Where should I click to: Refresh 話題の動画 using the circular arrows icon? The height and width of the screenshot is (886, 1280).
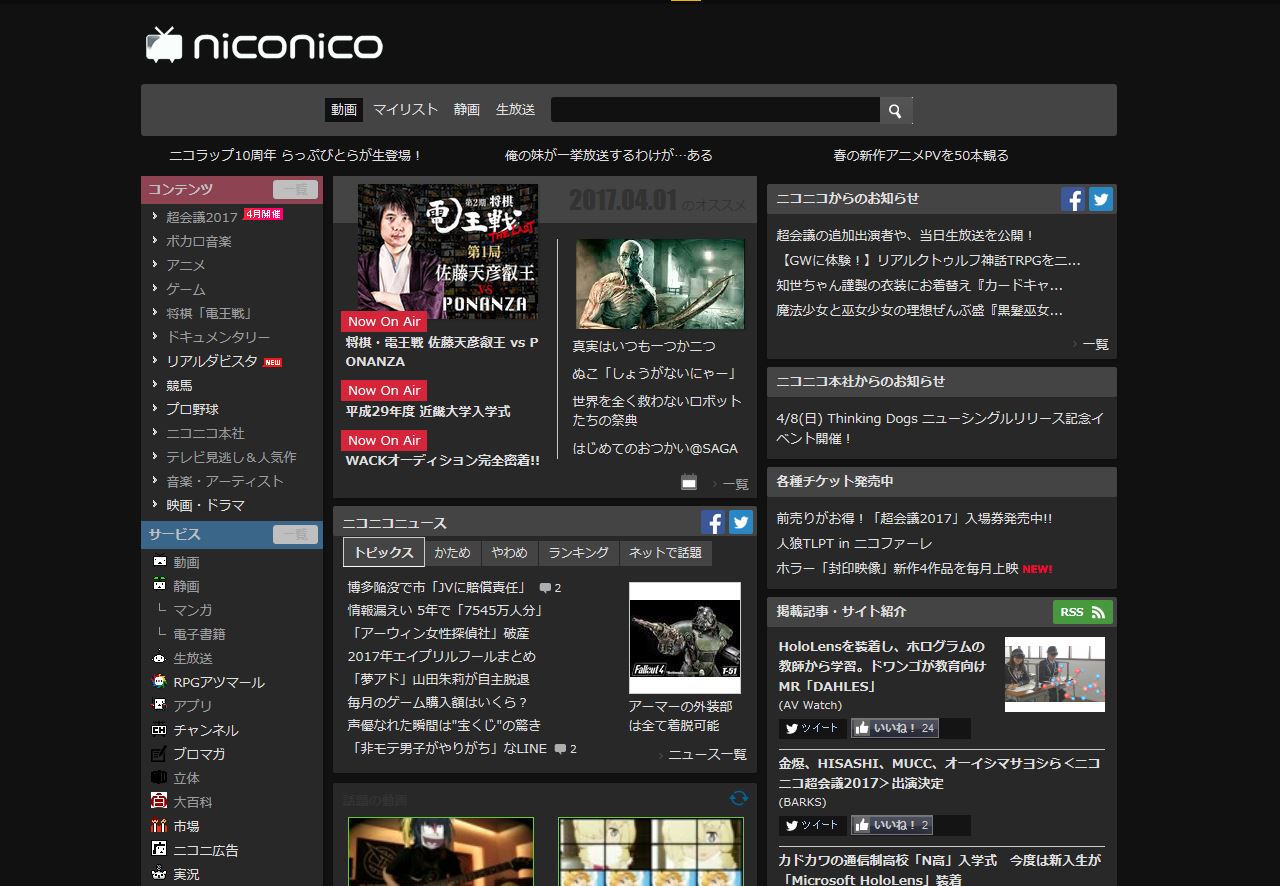[x=739, y=798]
